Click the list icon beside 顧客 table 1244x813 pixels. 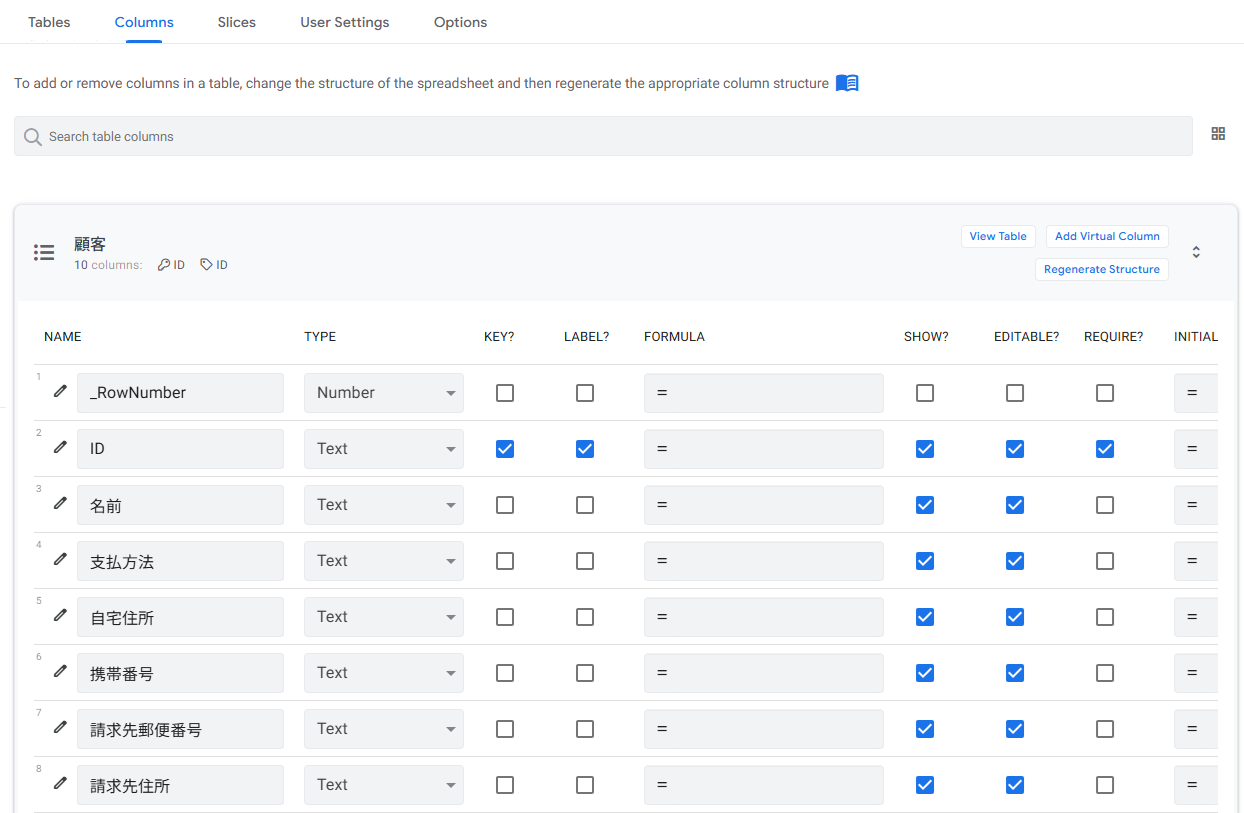(x=44, y=253)
